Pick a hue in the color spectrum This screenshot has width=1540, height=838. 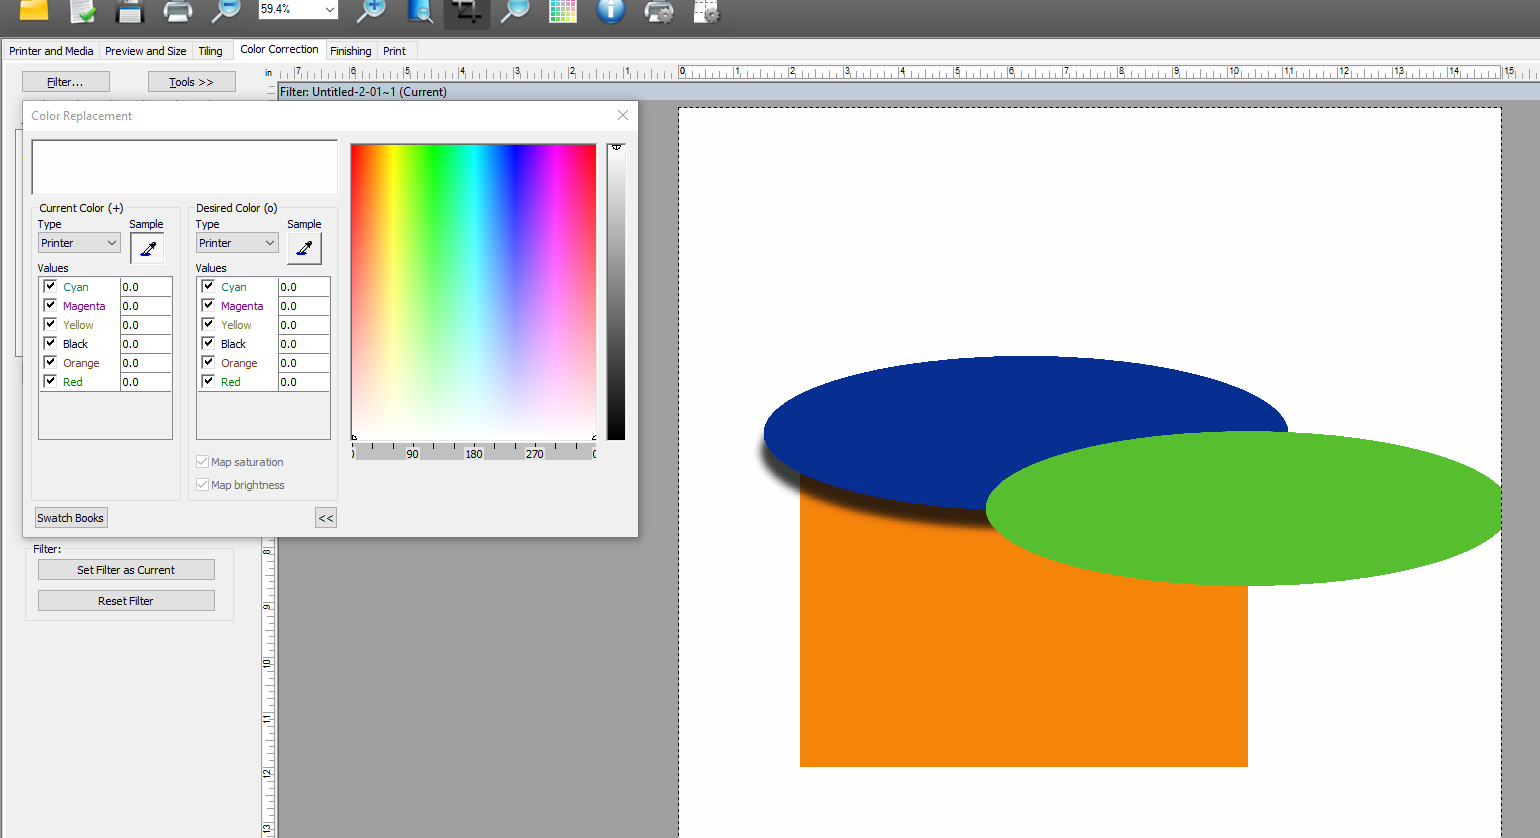click(x=474, y=292)
